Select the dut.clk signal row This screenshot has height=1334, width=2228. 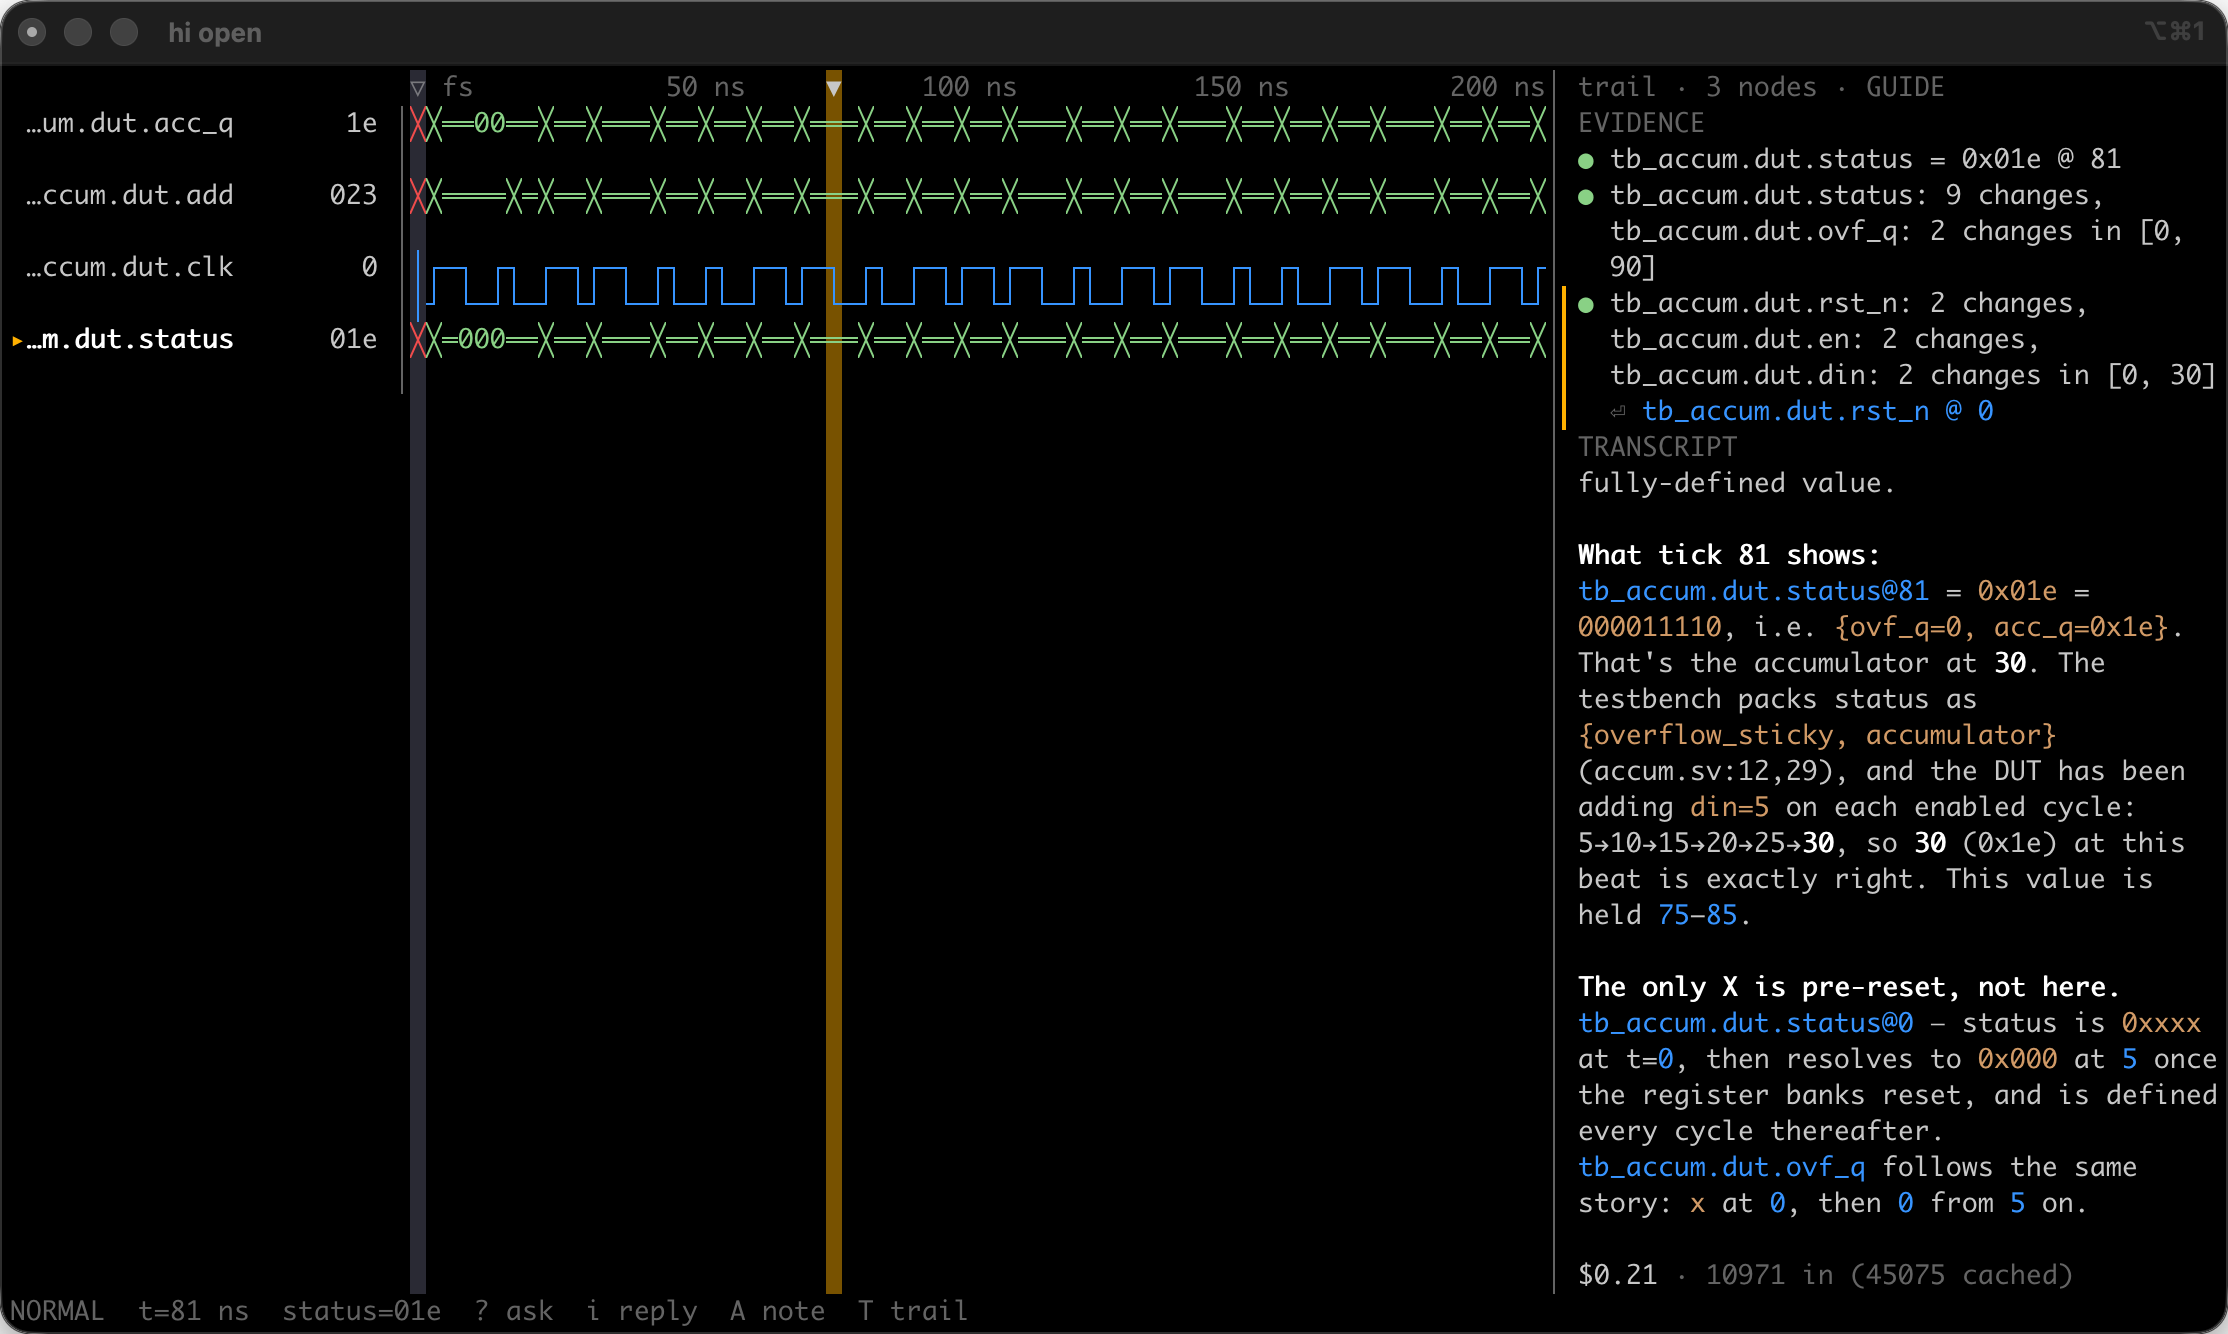pos(201,268)
